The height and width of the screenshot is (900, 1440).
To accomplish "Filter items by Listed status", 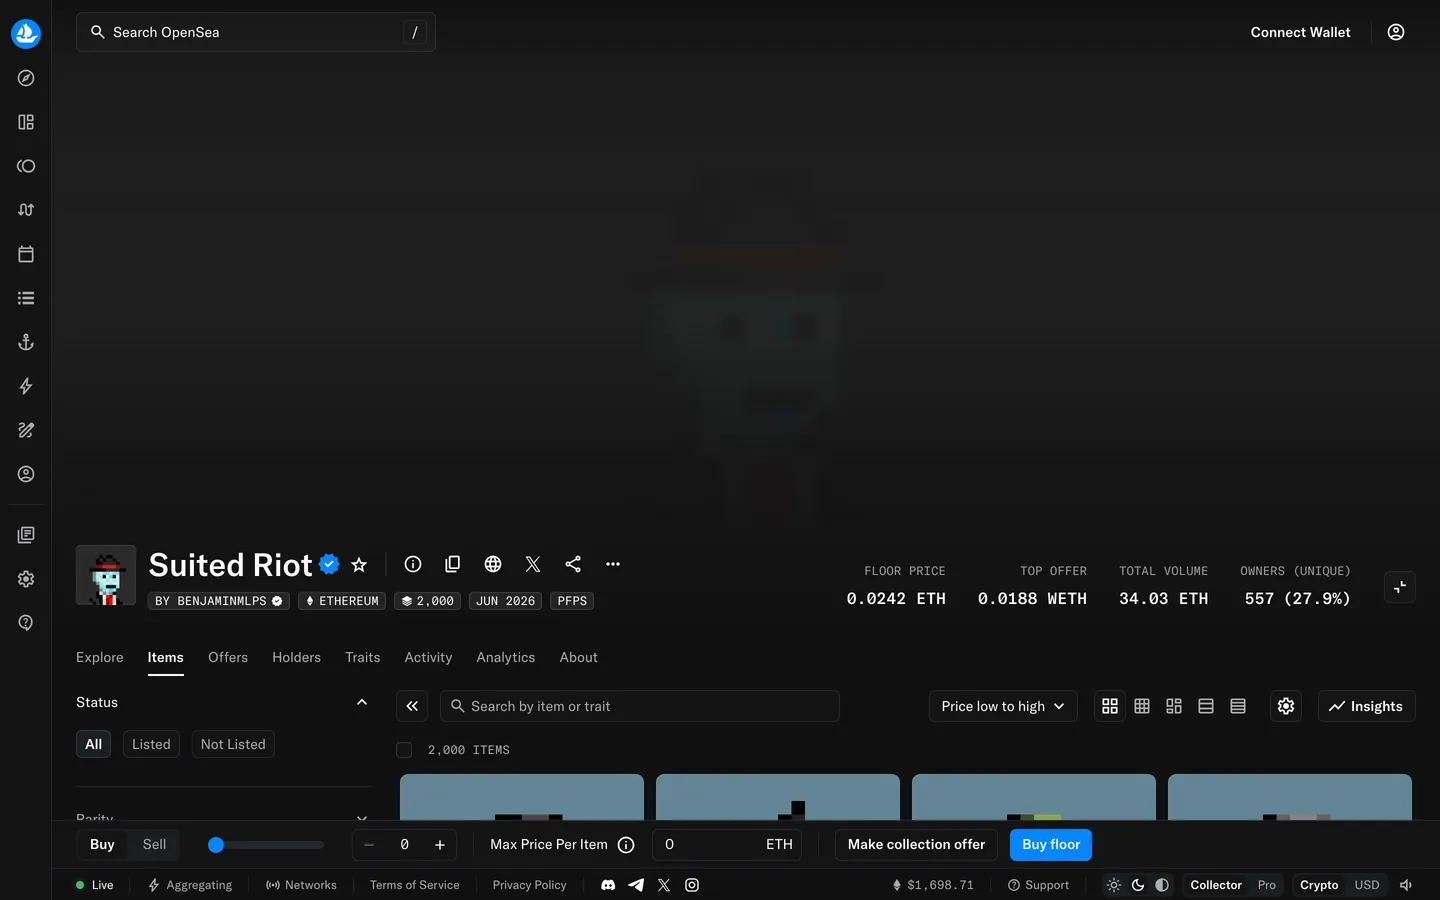I will point(151,744).
